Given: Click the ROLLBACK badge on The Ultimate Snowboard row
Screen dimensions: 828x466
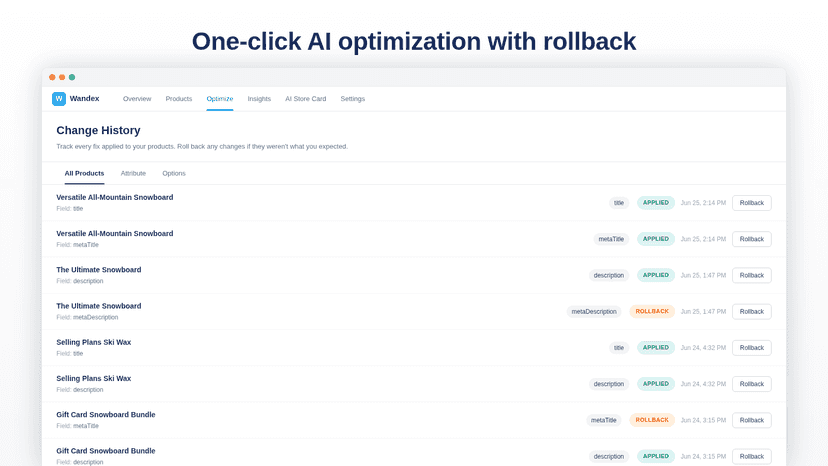Looking at the screenshot, I should pos(652,311).
